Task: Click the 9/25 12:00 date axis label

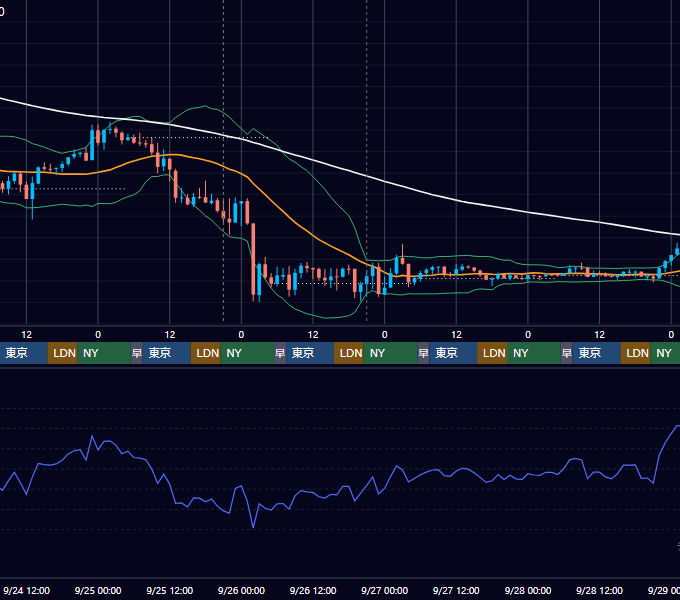Action: 170,590
